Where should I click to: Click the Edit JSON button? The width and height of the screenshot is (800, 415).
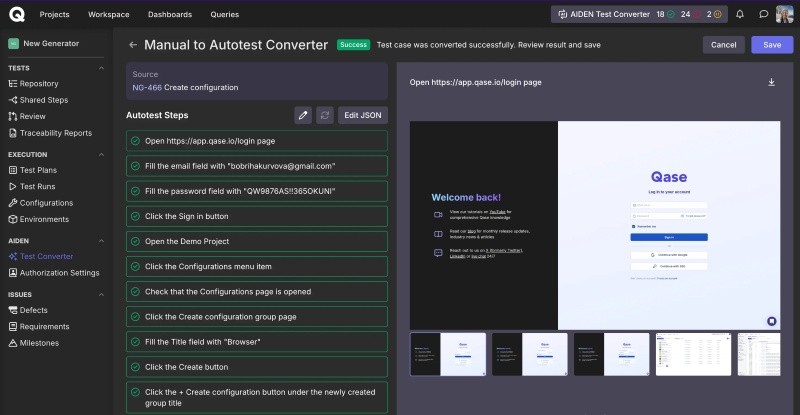click(x=363, y=115)
